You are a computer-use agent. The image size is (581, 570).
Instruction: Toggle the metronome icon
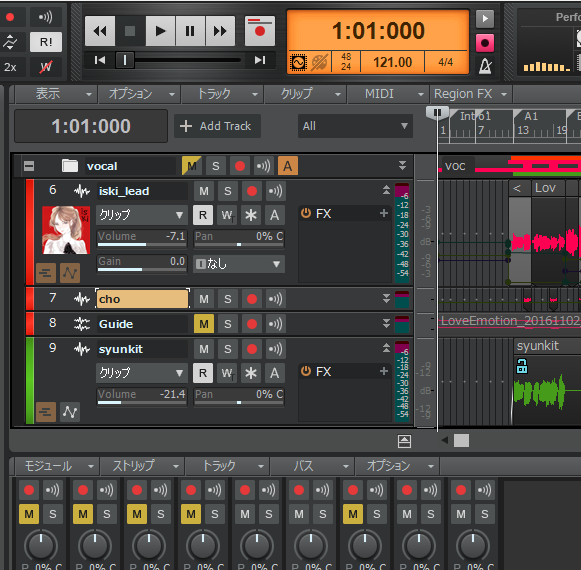click(x=485, y=67)
